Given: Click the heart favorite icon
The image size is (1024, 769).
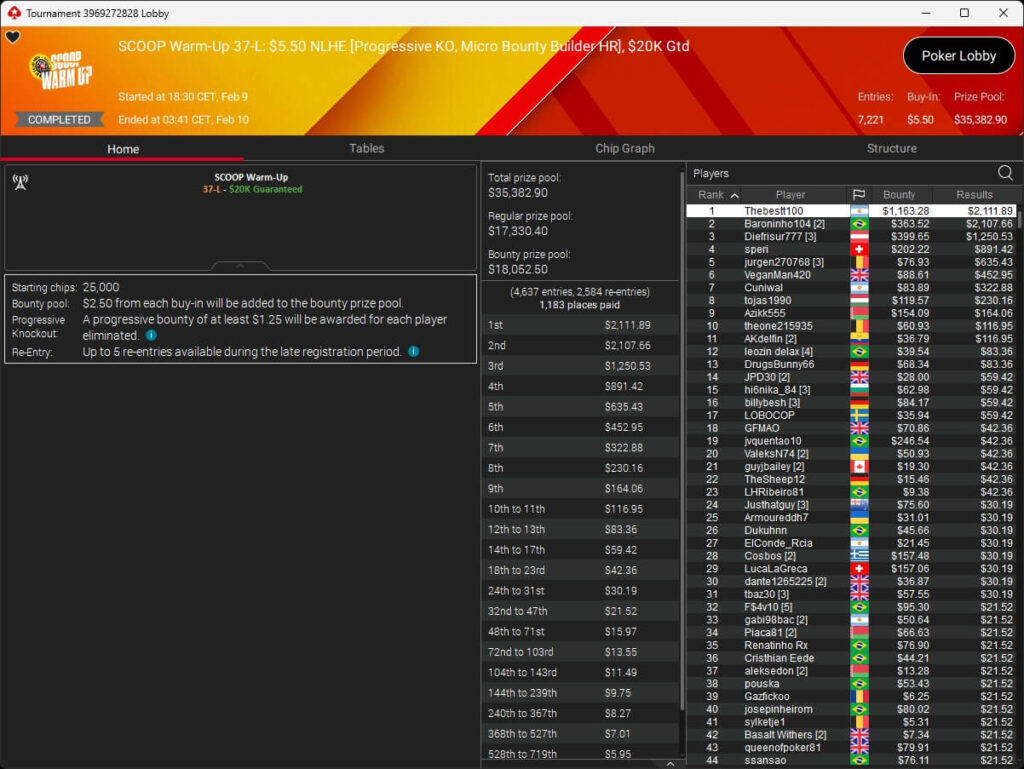Looking at the screenshot, I should 12,38.
